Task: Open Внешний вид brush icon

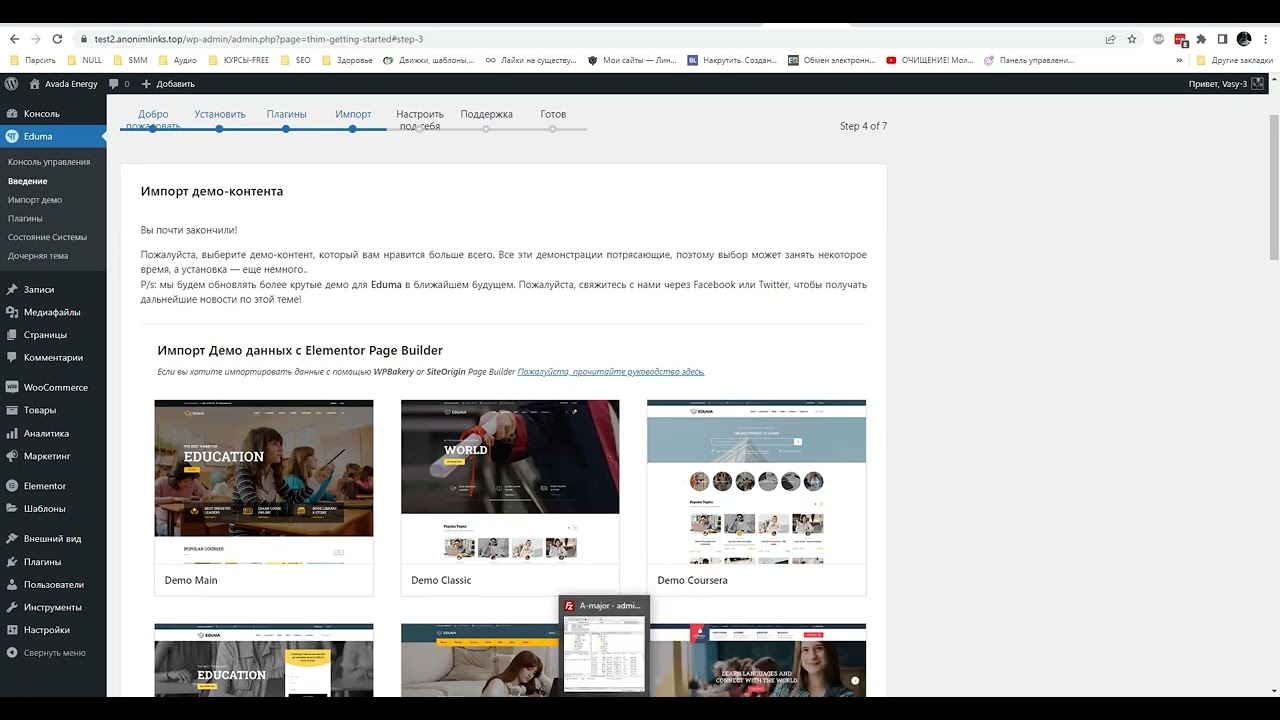Action: tap(12, 539)
